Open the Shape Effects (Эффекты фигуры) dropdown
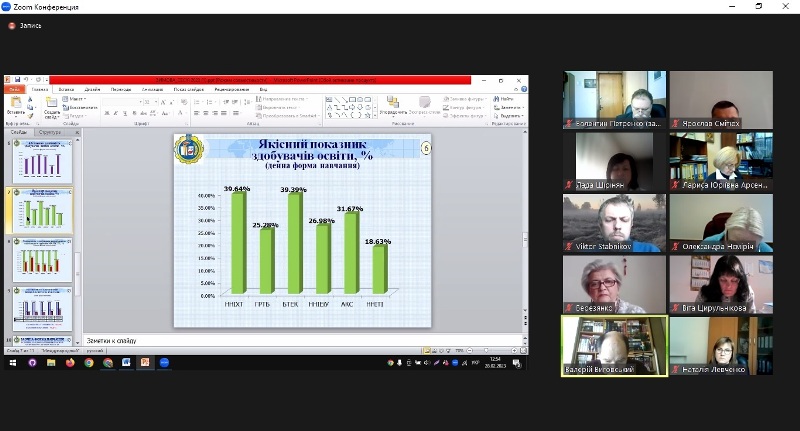This screenshot has width=800, height=431. point(465,116)
